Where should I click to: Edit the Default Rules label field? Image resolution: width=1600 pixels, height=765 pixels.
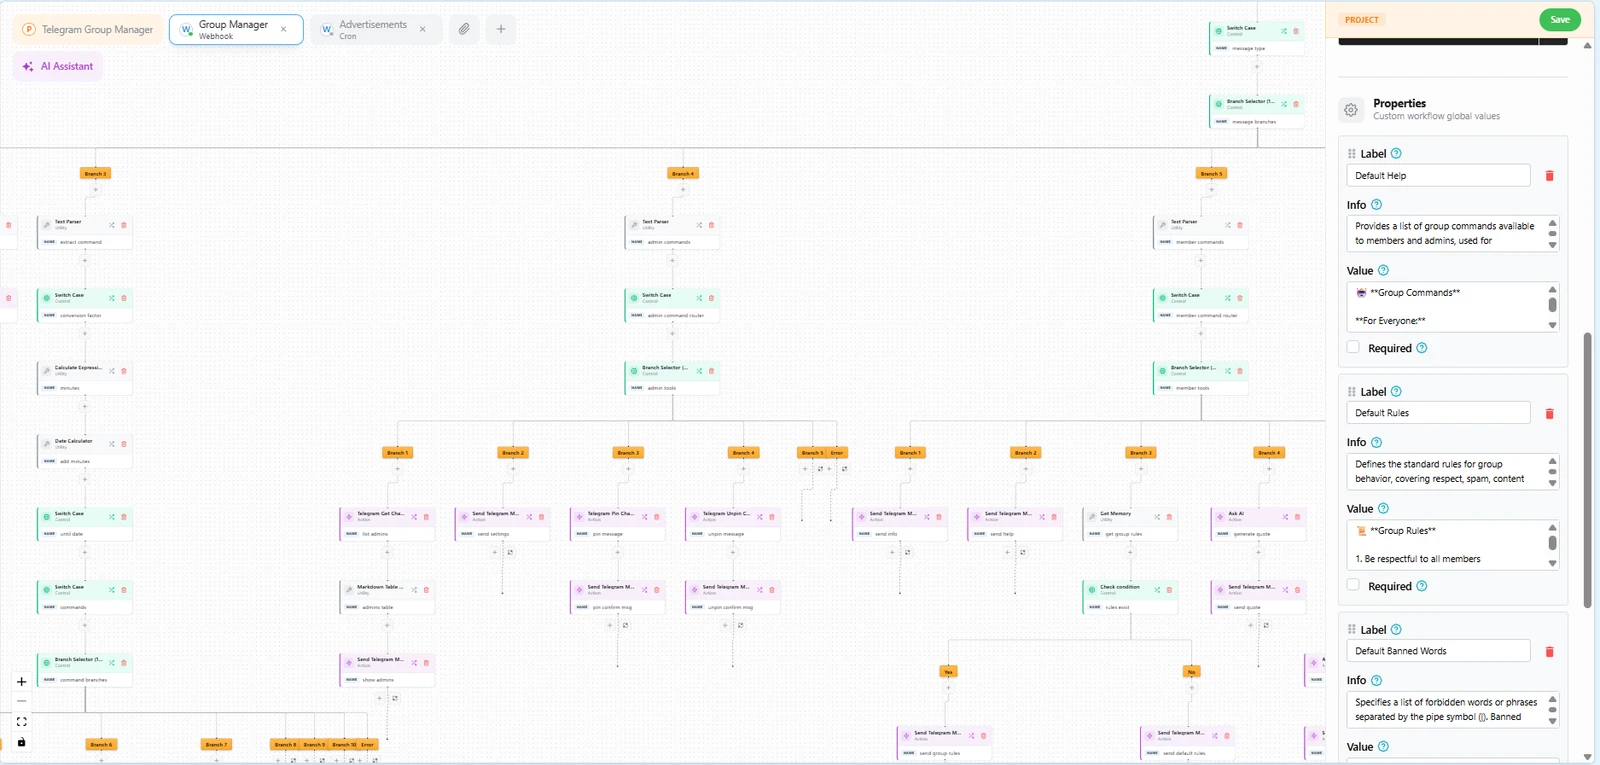pyautogui.click(x=1438, y=413)
